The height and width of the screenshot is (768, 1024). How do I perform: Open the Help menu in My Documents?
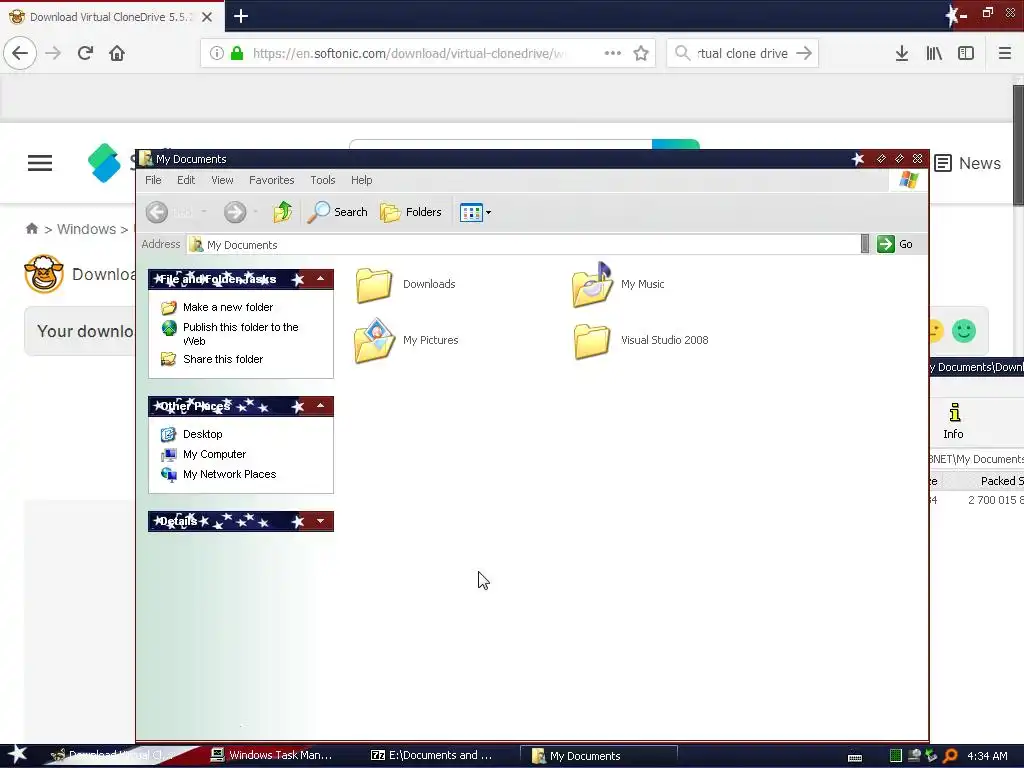[x=361, y=180]
